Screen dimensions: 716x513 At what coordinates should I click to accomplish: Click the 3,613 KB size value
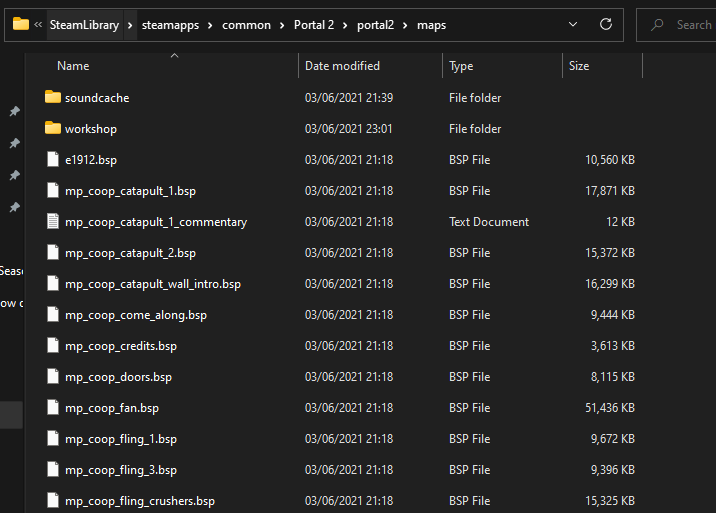pyautogui.click(x=612, y=346)
